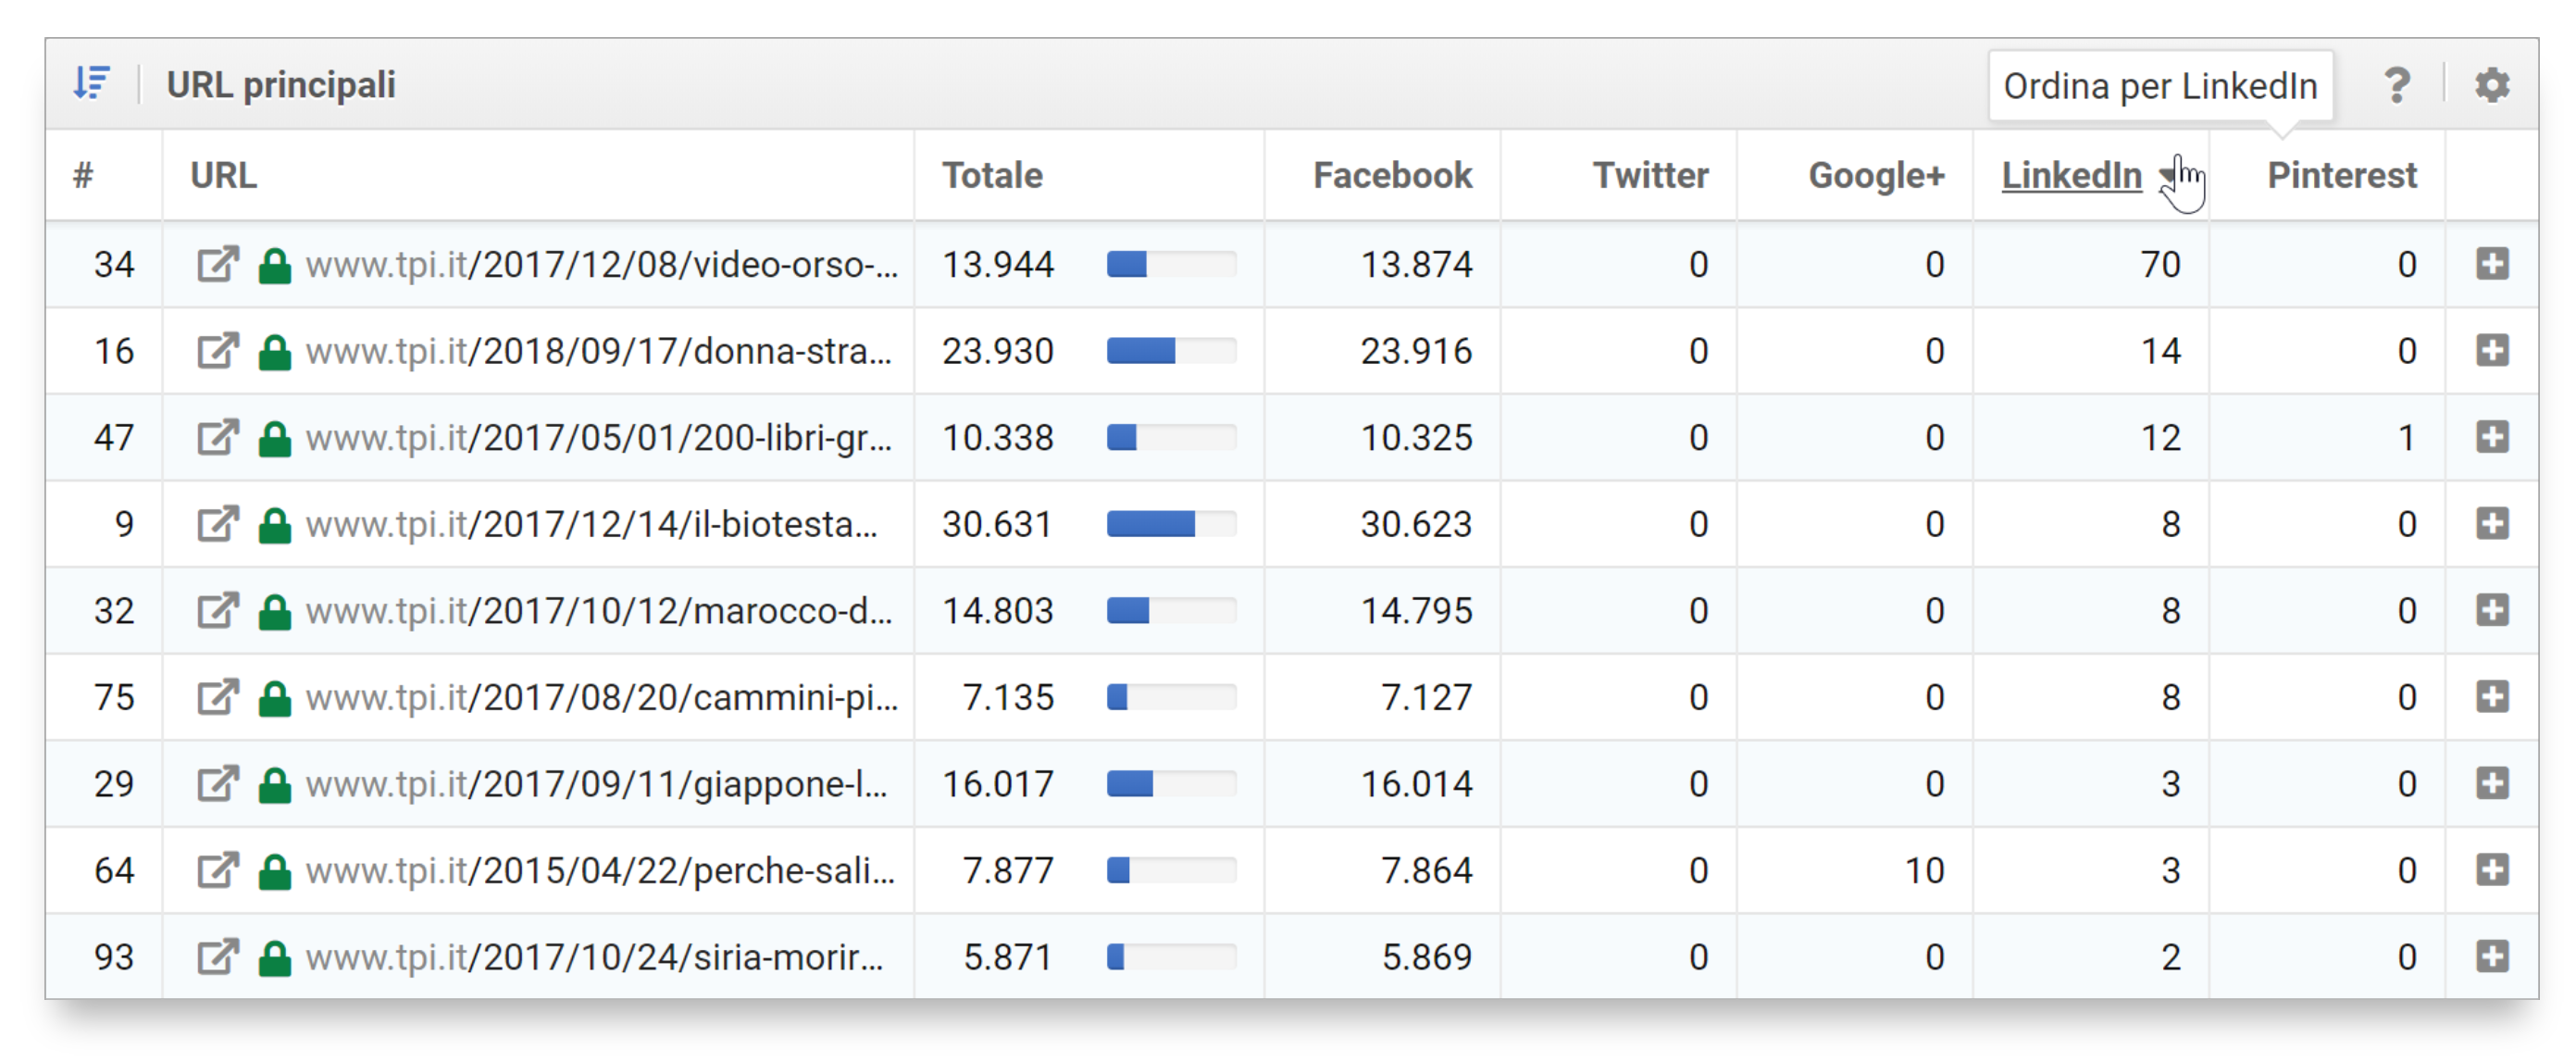The image size is (2576, 1062).
Task: Click the sort icon beside URL principali
Action: tap(92, 84)
